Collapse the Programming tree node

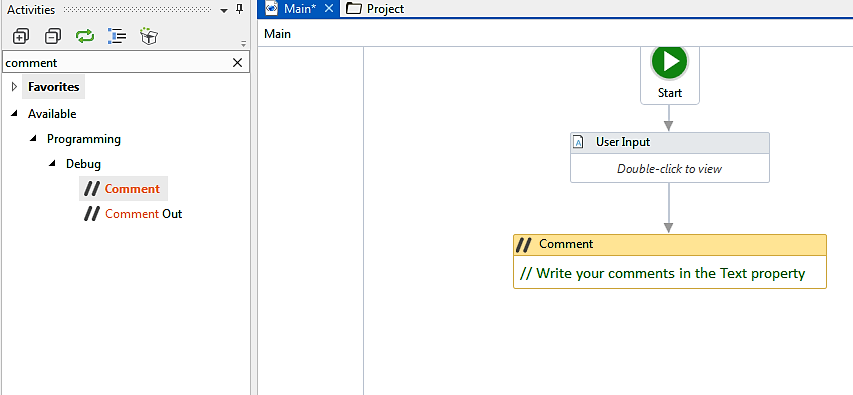(x=34, y=138)
